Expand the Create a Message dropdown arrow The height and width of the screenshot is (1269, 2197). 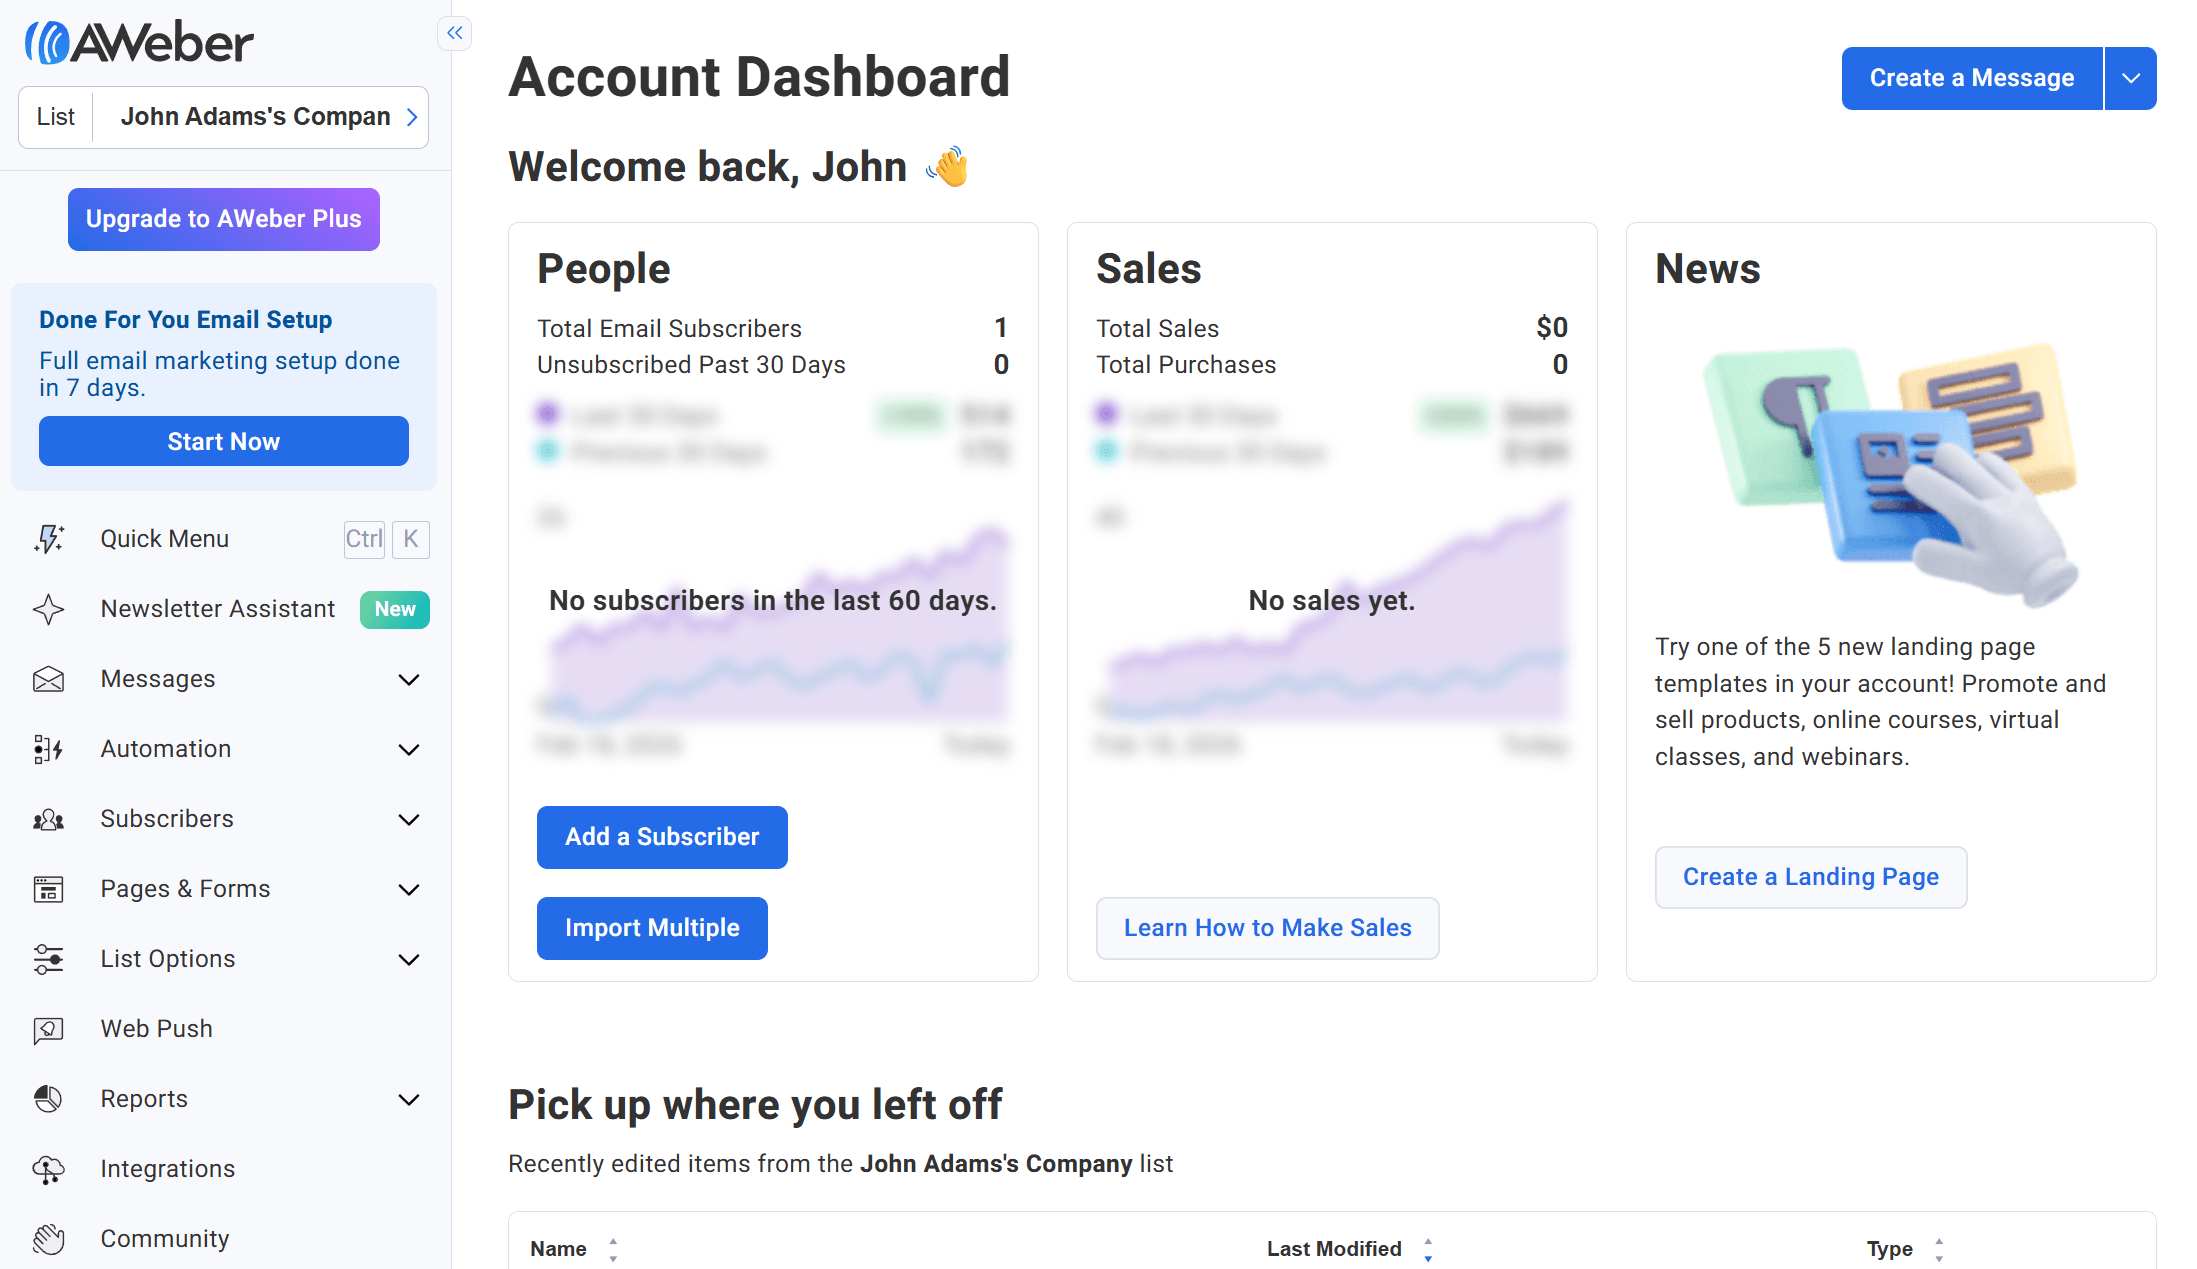pyautogui.click(x=2131, y=78)
